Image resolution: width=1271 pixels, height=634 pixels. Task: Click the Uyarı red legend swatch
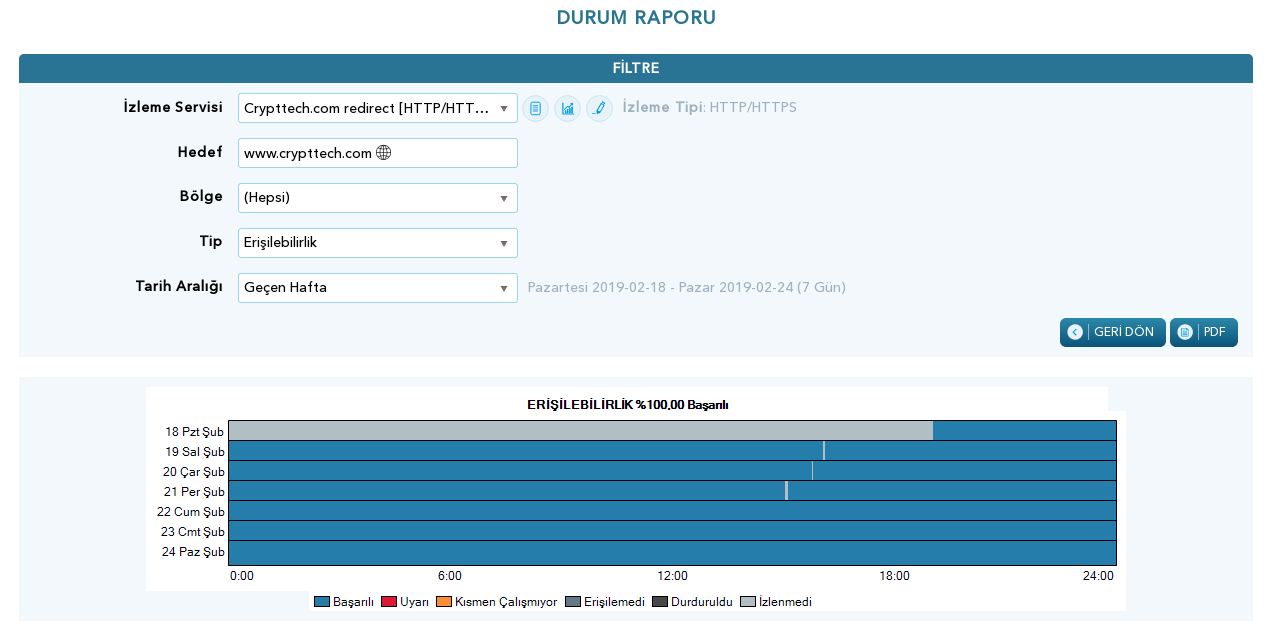click(x=389, y=602)
